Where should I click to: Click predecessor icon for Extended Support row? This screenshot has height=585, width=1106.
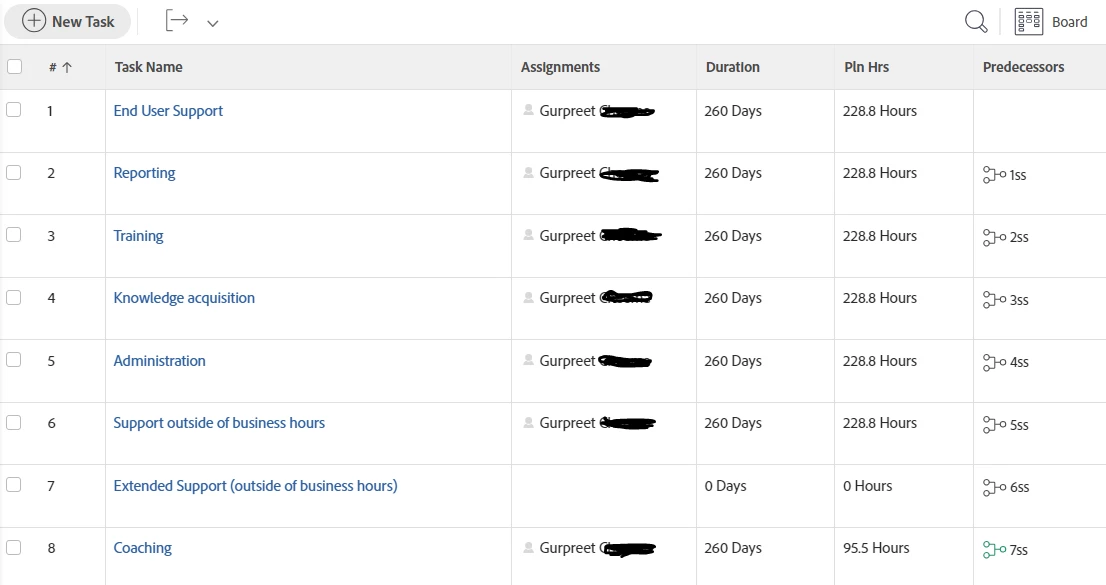pos(994,487)
